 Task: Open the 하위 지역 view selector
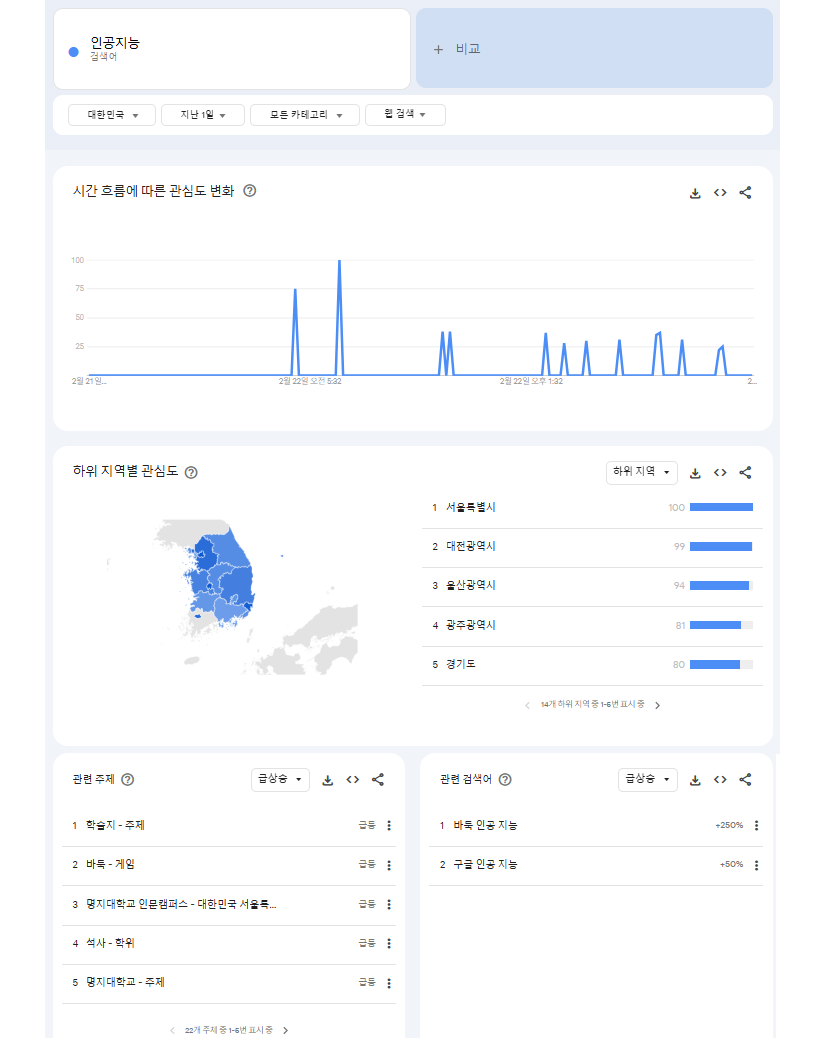click(x=638, y=472)
